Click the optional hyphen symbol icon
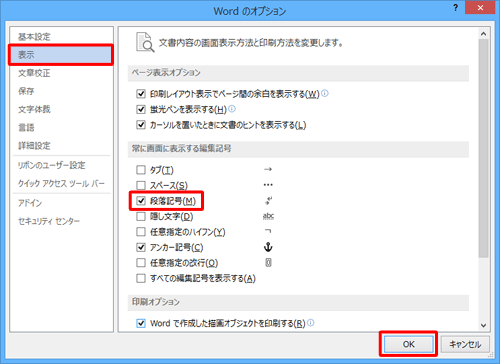 point(268,231)
